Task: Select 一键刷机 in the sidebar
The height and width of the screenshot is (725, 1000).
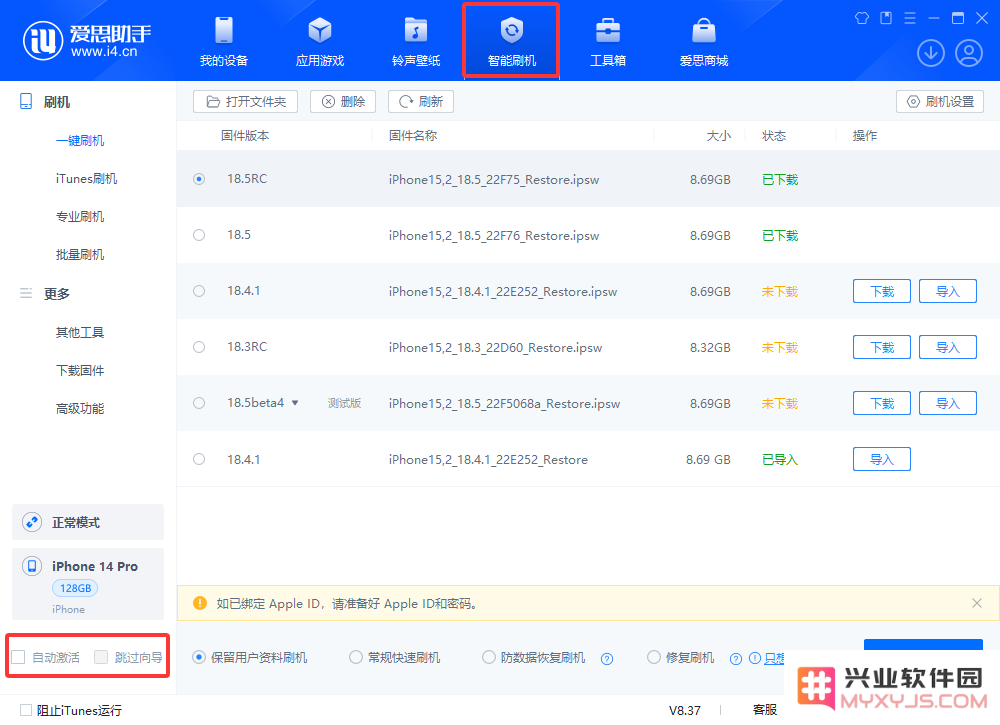Action: pyautogui.click(x=80, y=140)
